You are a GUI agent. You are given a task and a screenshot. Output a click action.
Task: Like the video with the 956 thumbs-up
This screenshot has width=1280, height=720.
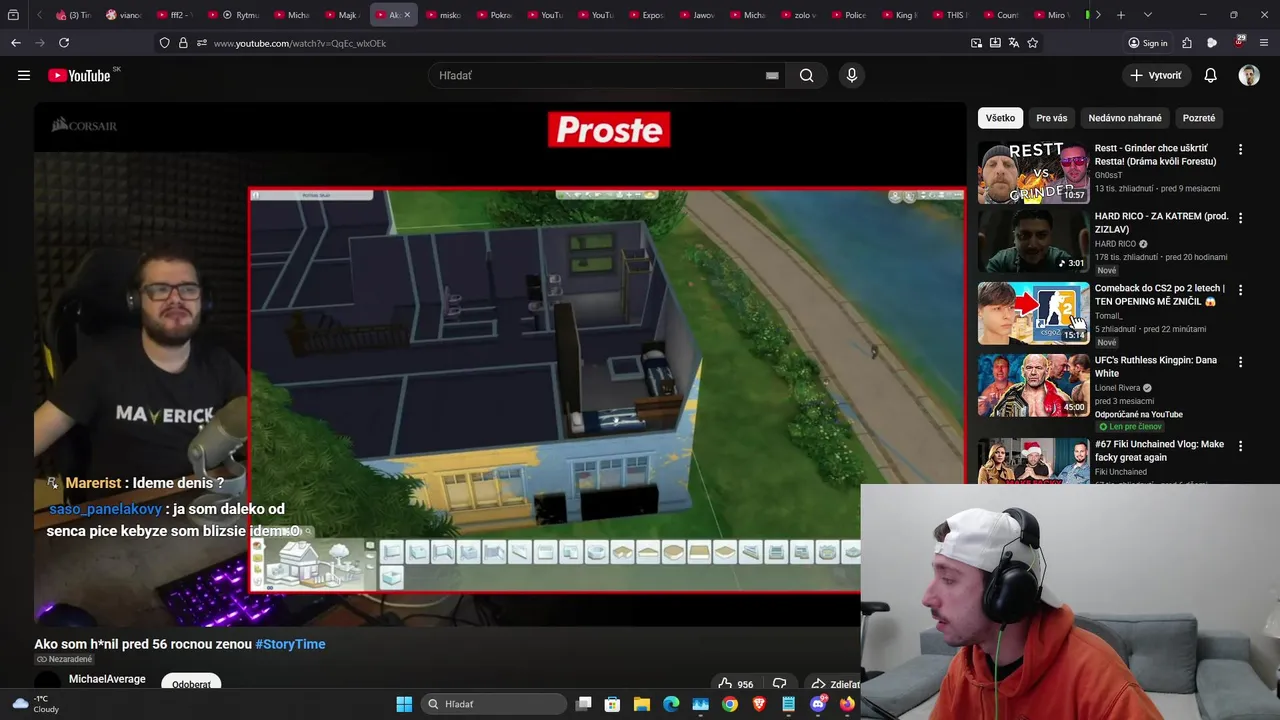(736, 684)
